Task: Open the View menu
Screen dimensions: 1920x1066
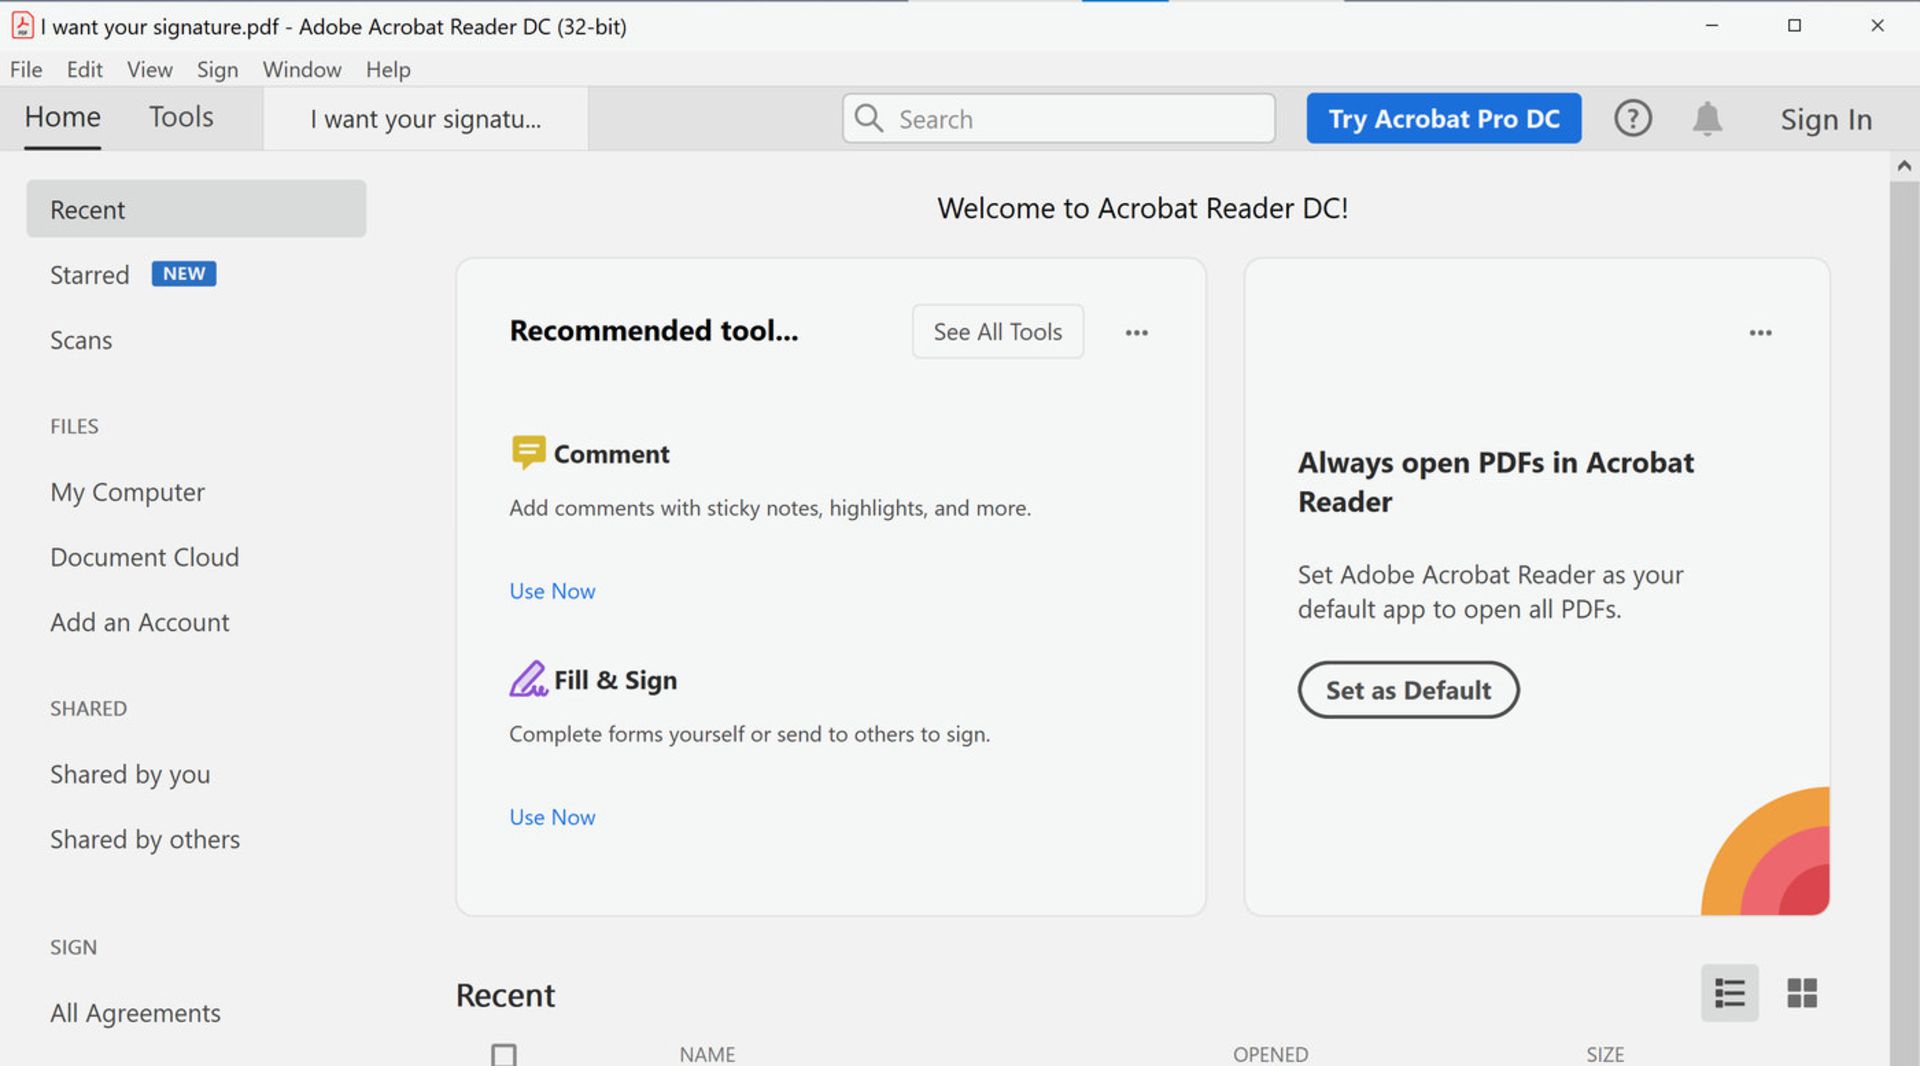Action: [149, 69]
